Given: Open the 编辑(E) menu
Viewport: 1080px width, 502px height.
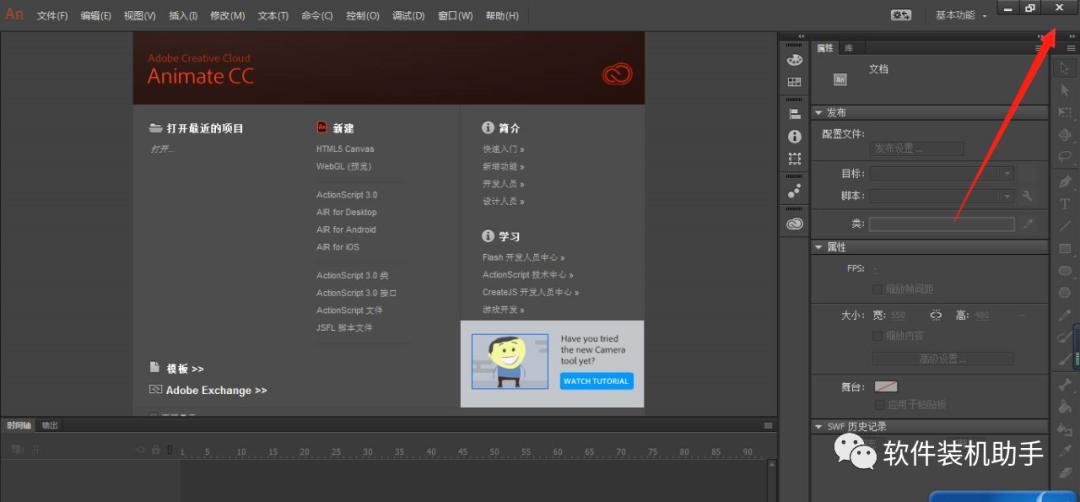Looking at the screenshot, I should tap(96, 16).
